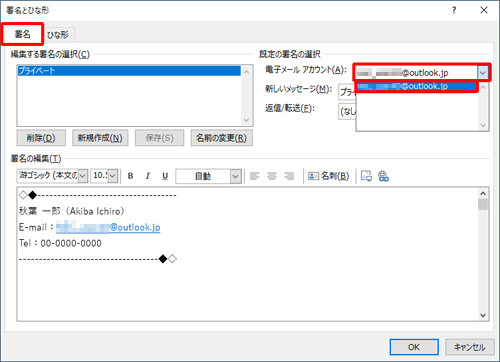Click OK to confirm signature settings
This screenshot has width=500, height=362.
point(414,347)
